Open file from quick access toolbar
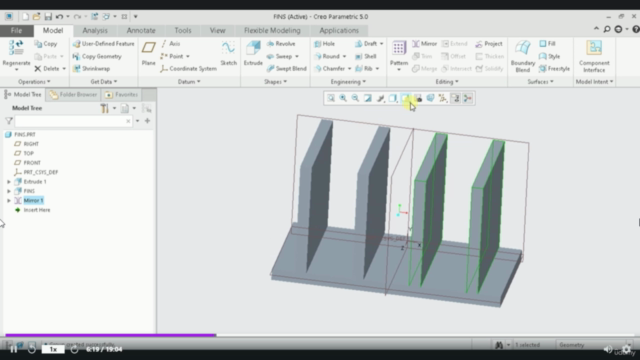This screenshot has width=640, height=360. tap(36, 17)
